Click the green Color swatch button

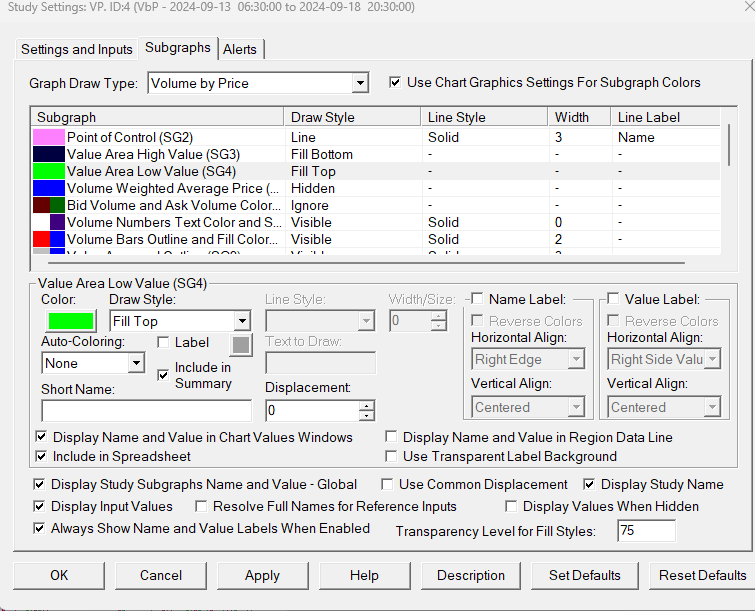(68, 321)
